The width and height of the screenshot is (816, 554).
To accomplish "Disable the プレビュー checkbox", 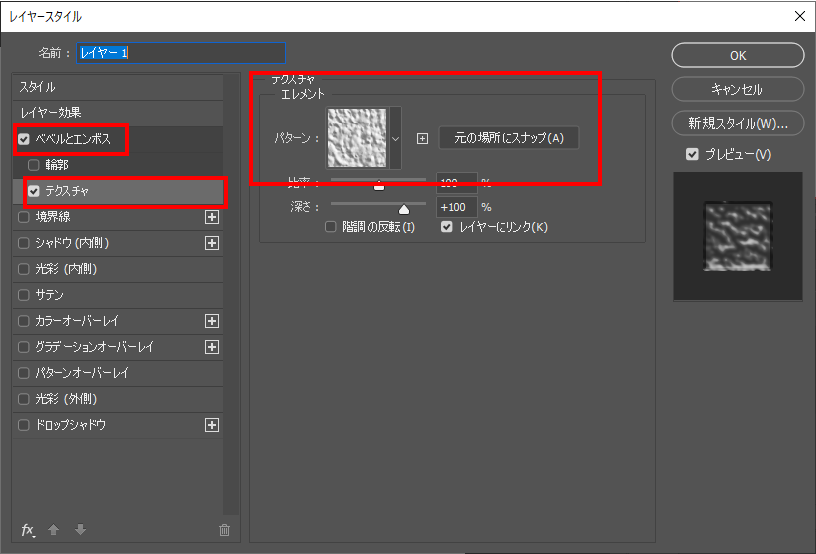I will [x=692, y=155].
